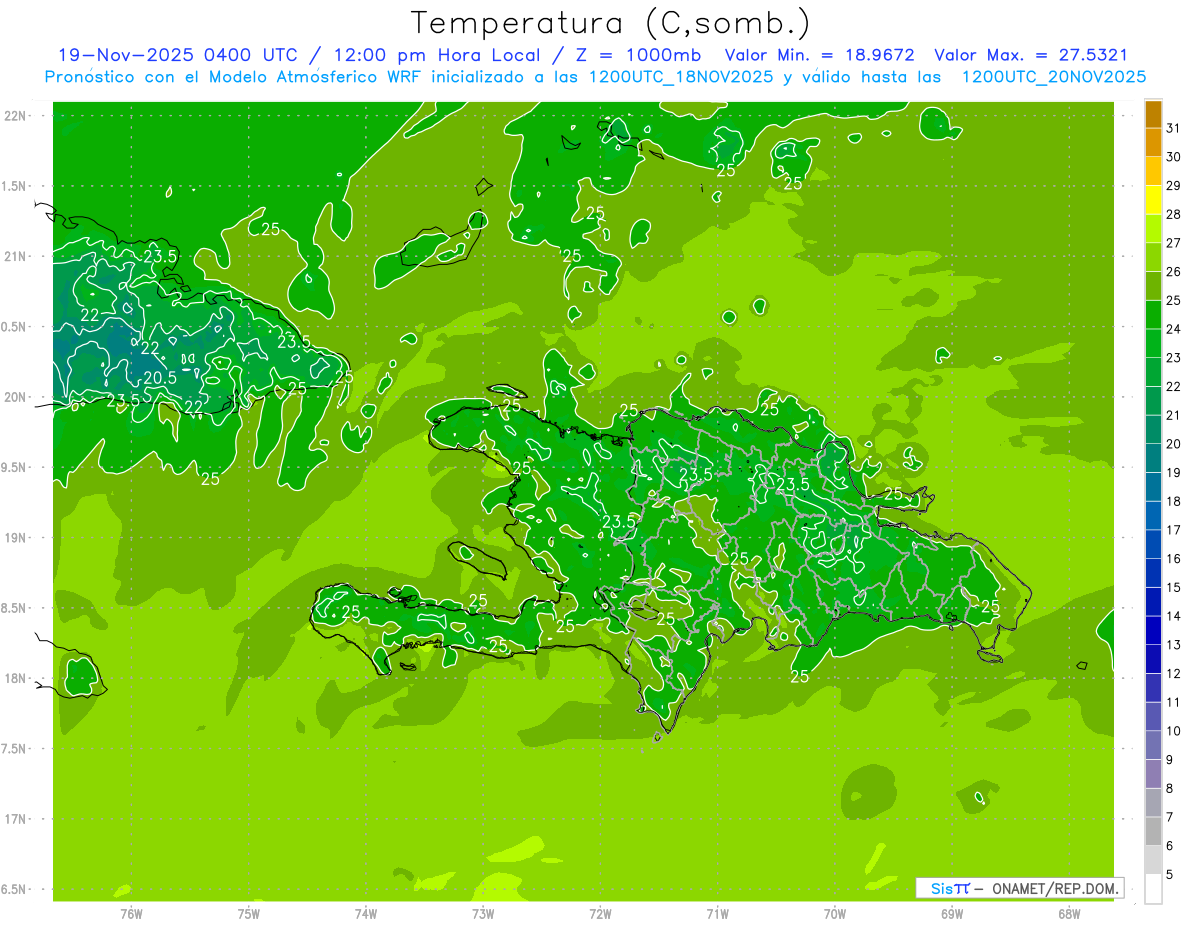
Task: Click the valid-until time '1200UTC_20NOV2025'
Action: (1053, 77)
